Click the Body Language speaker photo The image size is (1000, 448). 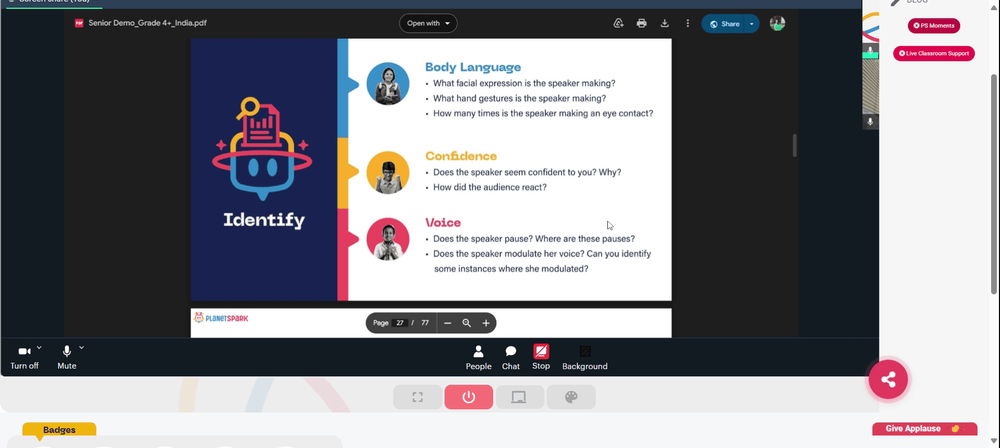pyautogui.click(x=388, y=84)
